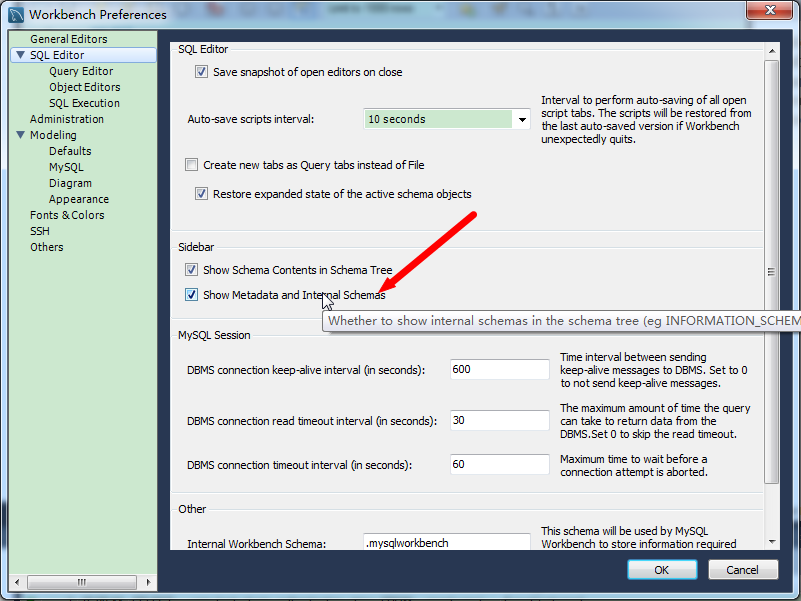Click the keep-alive interval input field
The height and width of the screenshot is (601, 801).
tap(499, 370)
